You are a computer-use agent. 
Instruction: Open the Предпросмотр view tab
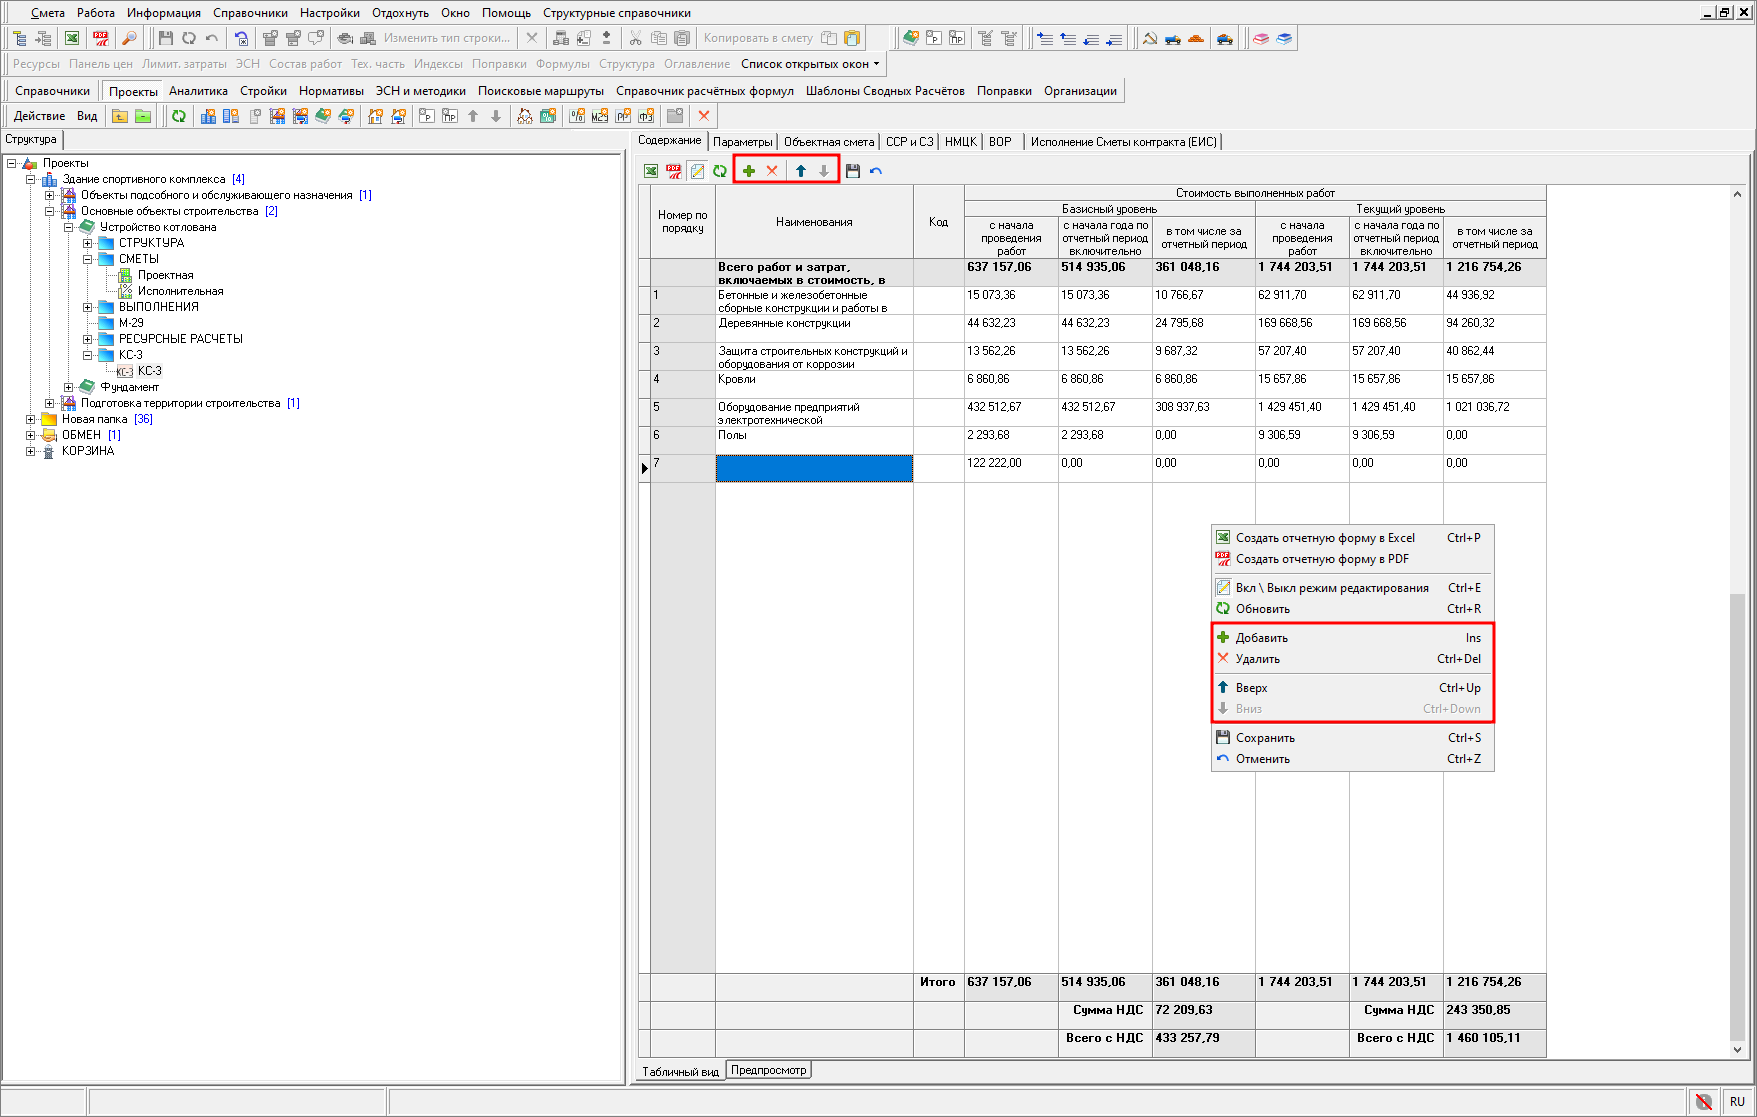click(x=768, y=1070)
